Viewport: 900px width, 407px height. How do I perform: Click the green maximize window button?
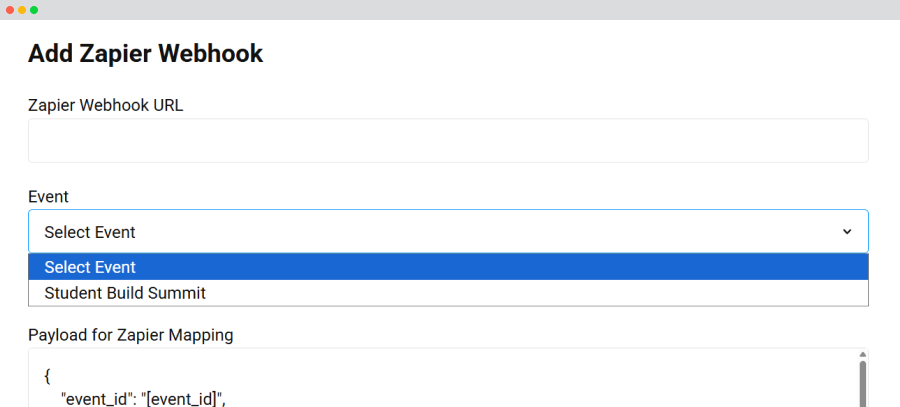tap(34, 10)
